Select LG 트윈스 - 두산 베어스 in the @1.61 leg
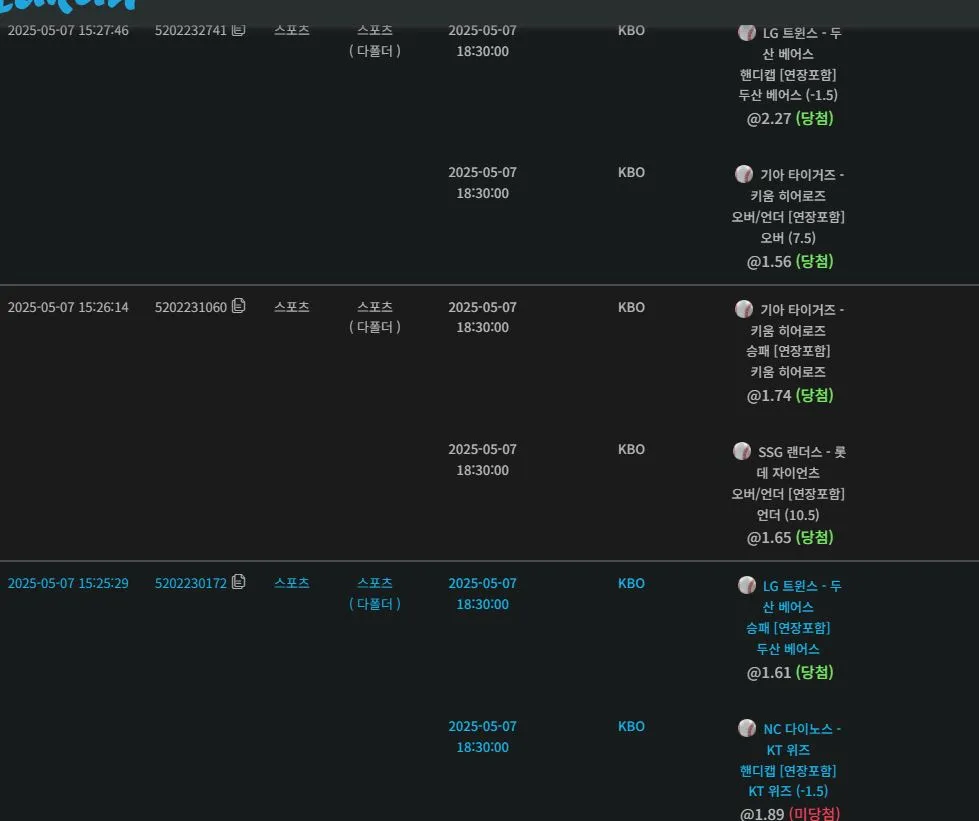This screenshot has height=821, width=979. pos(801,597)
